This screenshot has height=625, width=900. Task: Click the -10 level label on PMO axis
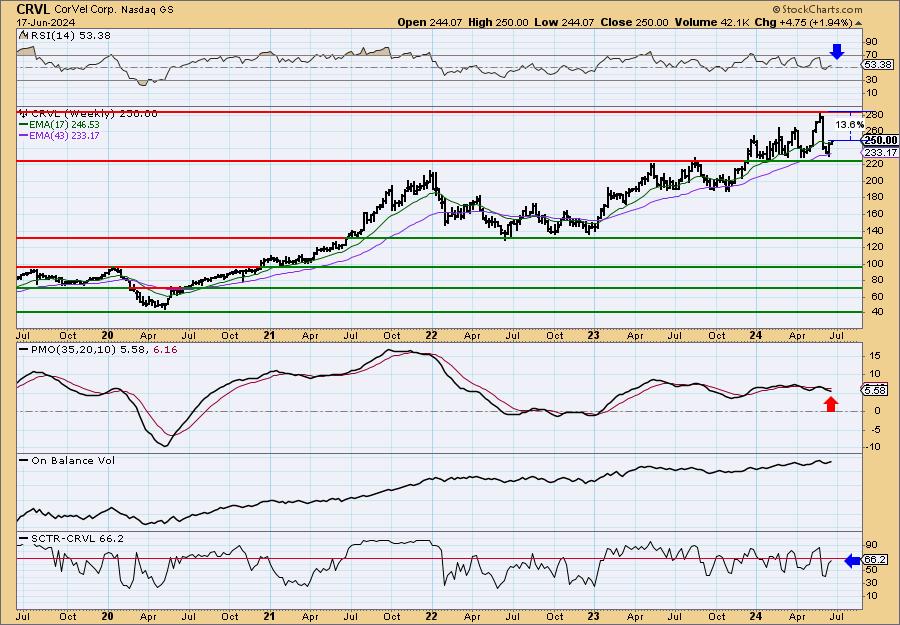[871, 447]
